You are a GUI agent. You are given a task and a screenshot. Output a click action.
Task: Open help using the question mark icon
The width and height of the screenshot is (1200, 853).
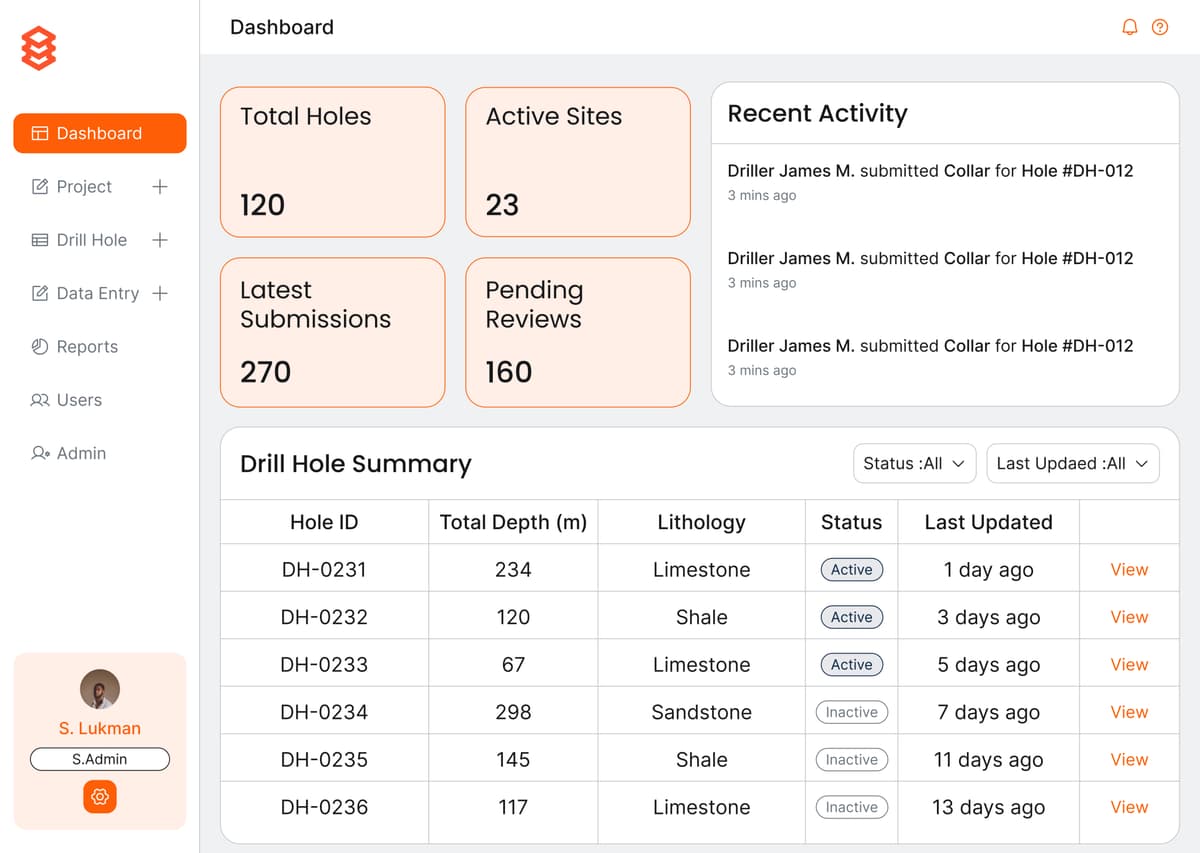[1161, 27]
